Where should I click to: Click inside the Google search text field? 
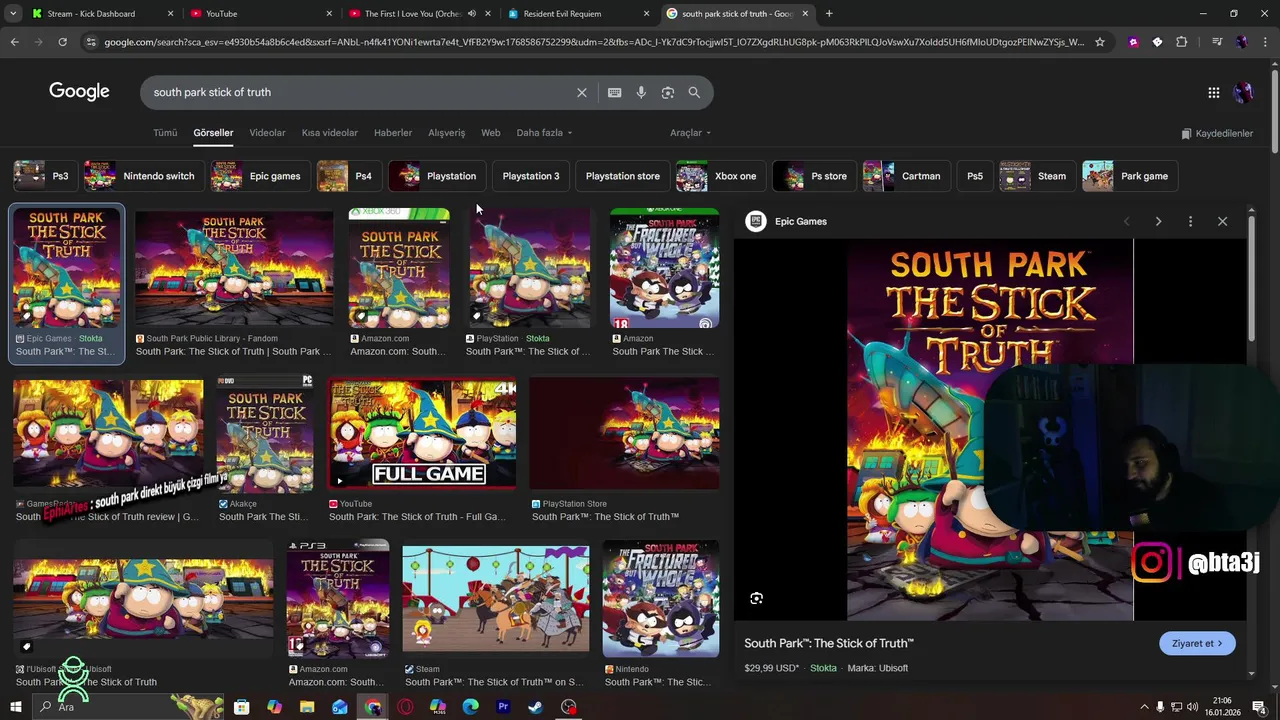tap(360, 92)
